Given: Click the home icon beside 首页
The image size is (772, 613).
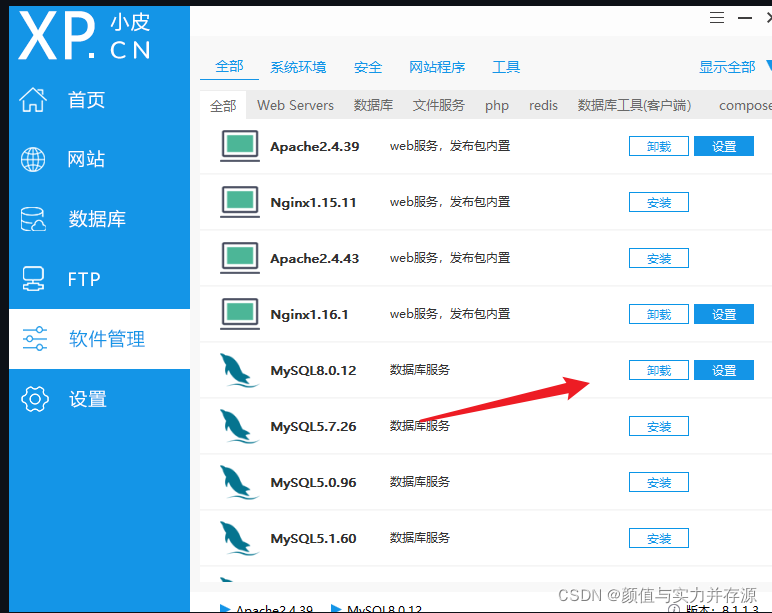Looking at the screenshot, I should 33,100.
